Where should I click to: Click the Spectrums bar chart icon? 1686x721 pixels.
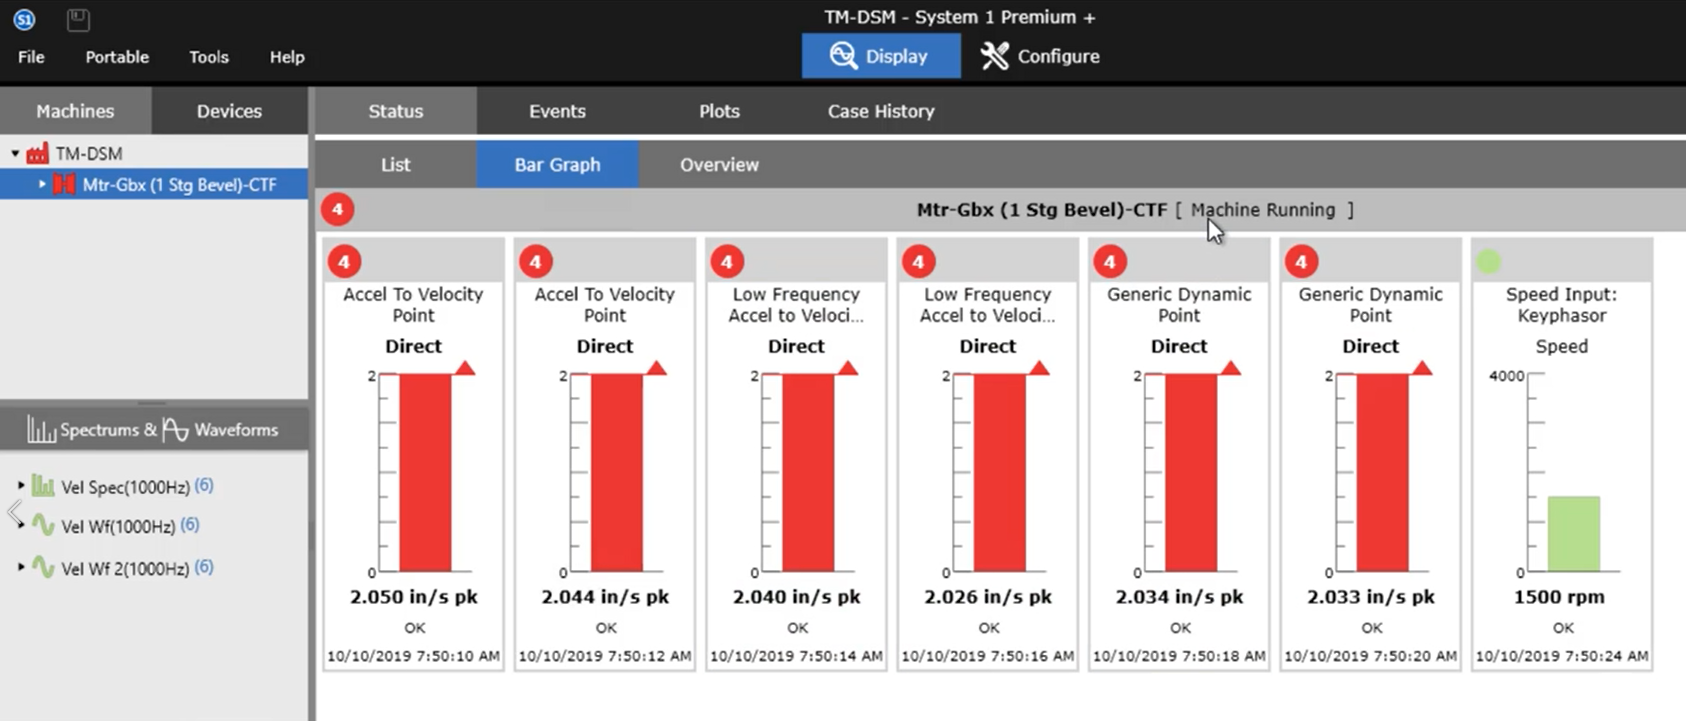click(41, 430)
